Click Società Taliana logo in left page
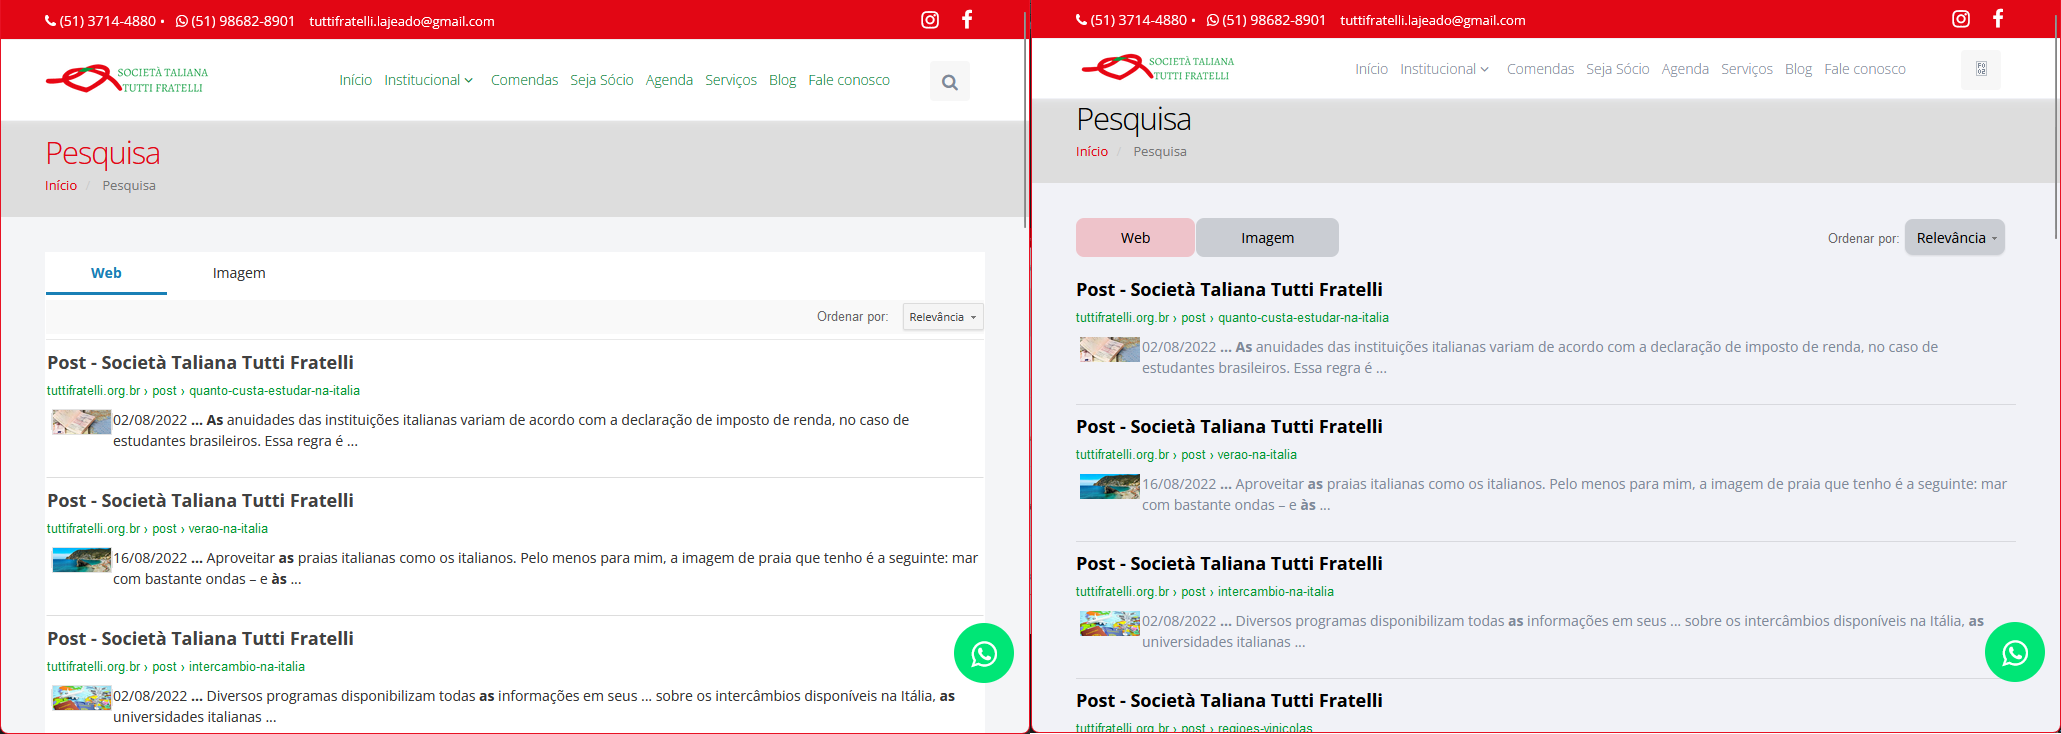The height and width of the screenshot is (734, 2061). tap(127, 79)
